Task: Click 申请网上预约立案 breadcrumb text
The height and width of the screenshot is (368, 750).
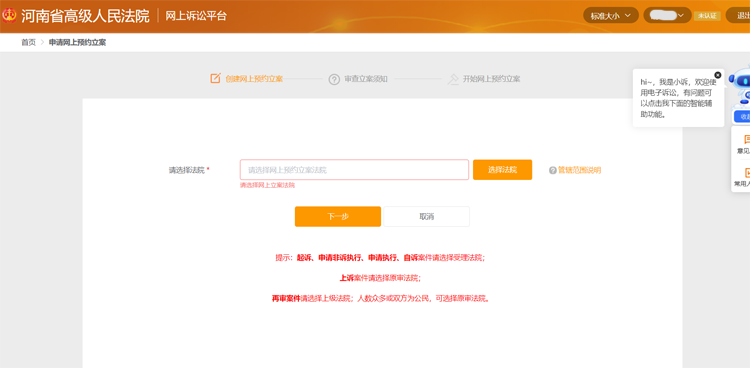Action: (77, 42)
